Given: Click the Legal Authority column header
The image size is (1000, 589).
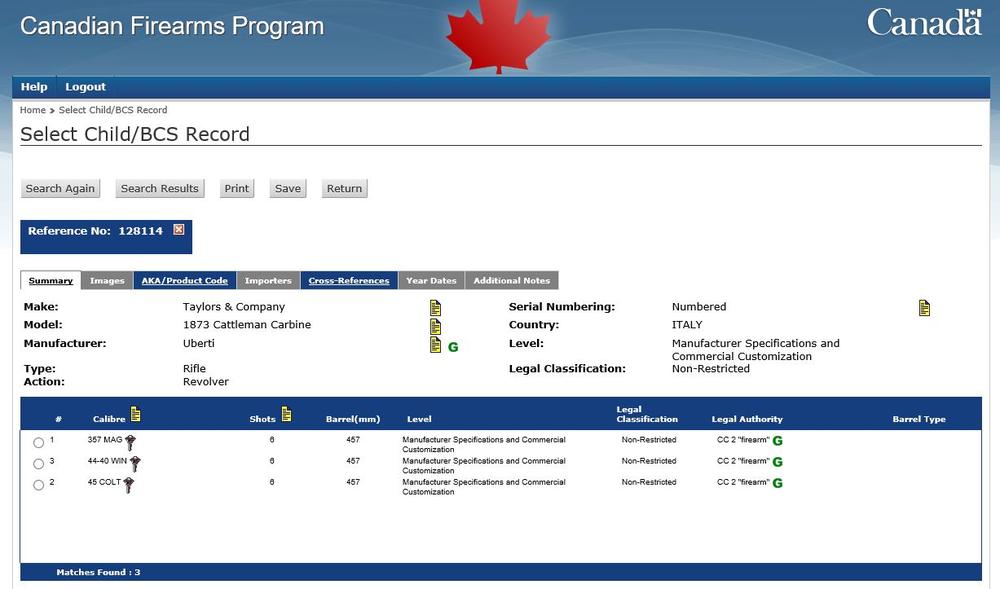Looking at the screenshot, I should (x=747, y=419).
